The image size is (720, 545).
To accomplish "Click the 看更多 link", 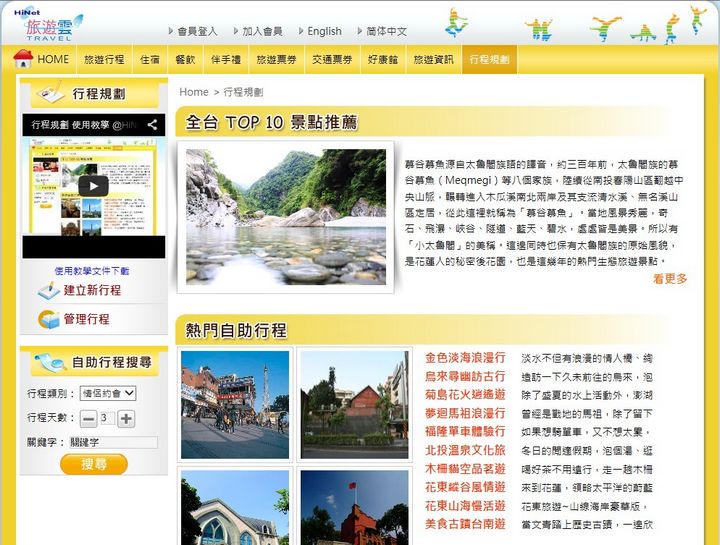I will (670, 278).
